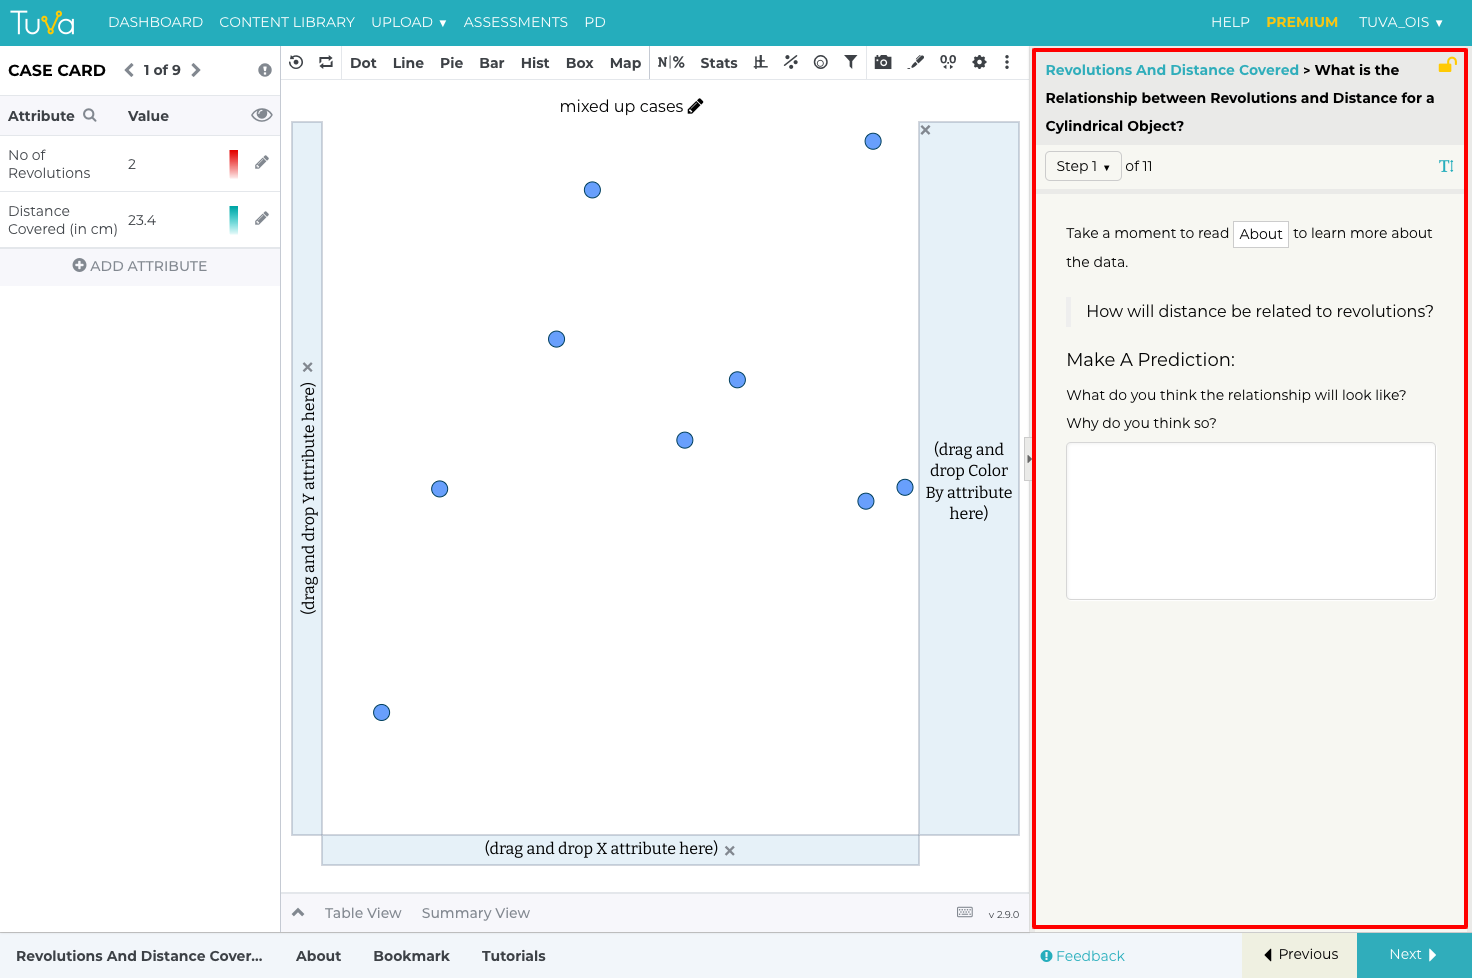Open the filter funnel tool
Image resolution: width=1472 pixels, height=978 pixels.
(x=851, y=62)
